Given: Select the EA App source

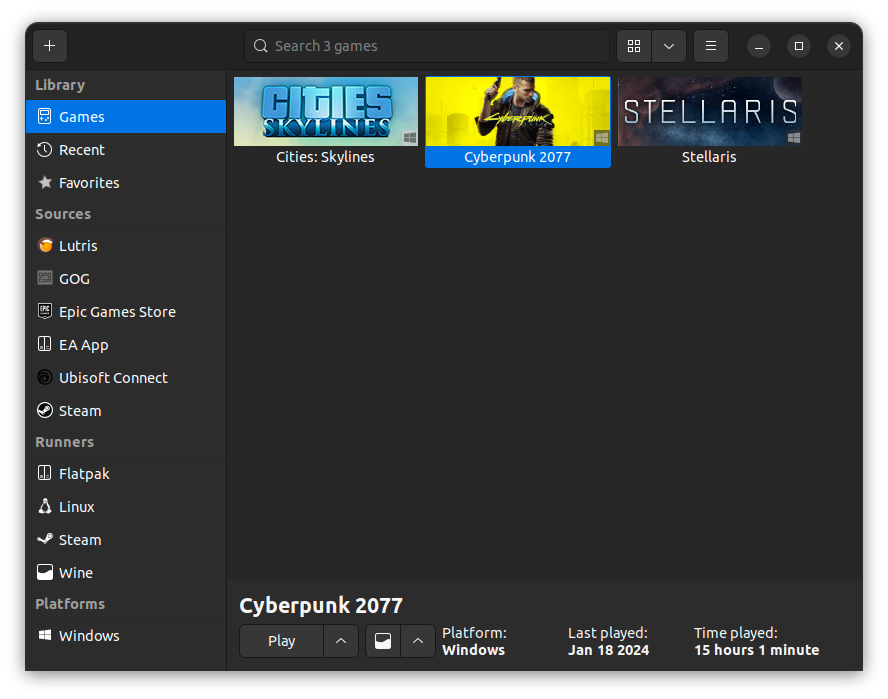Looking at the screenshot, I should click(x=126, y=344).
